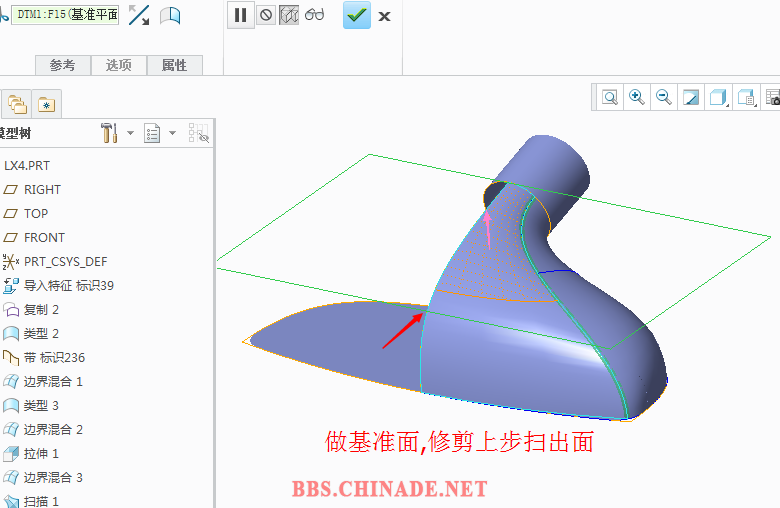The height and width of the screenshot is (508, 780).
Task: Select 导入特征 标识39 in tree
Action: pos(59,286)
